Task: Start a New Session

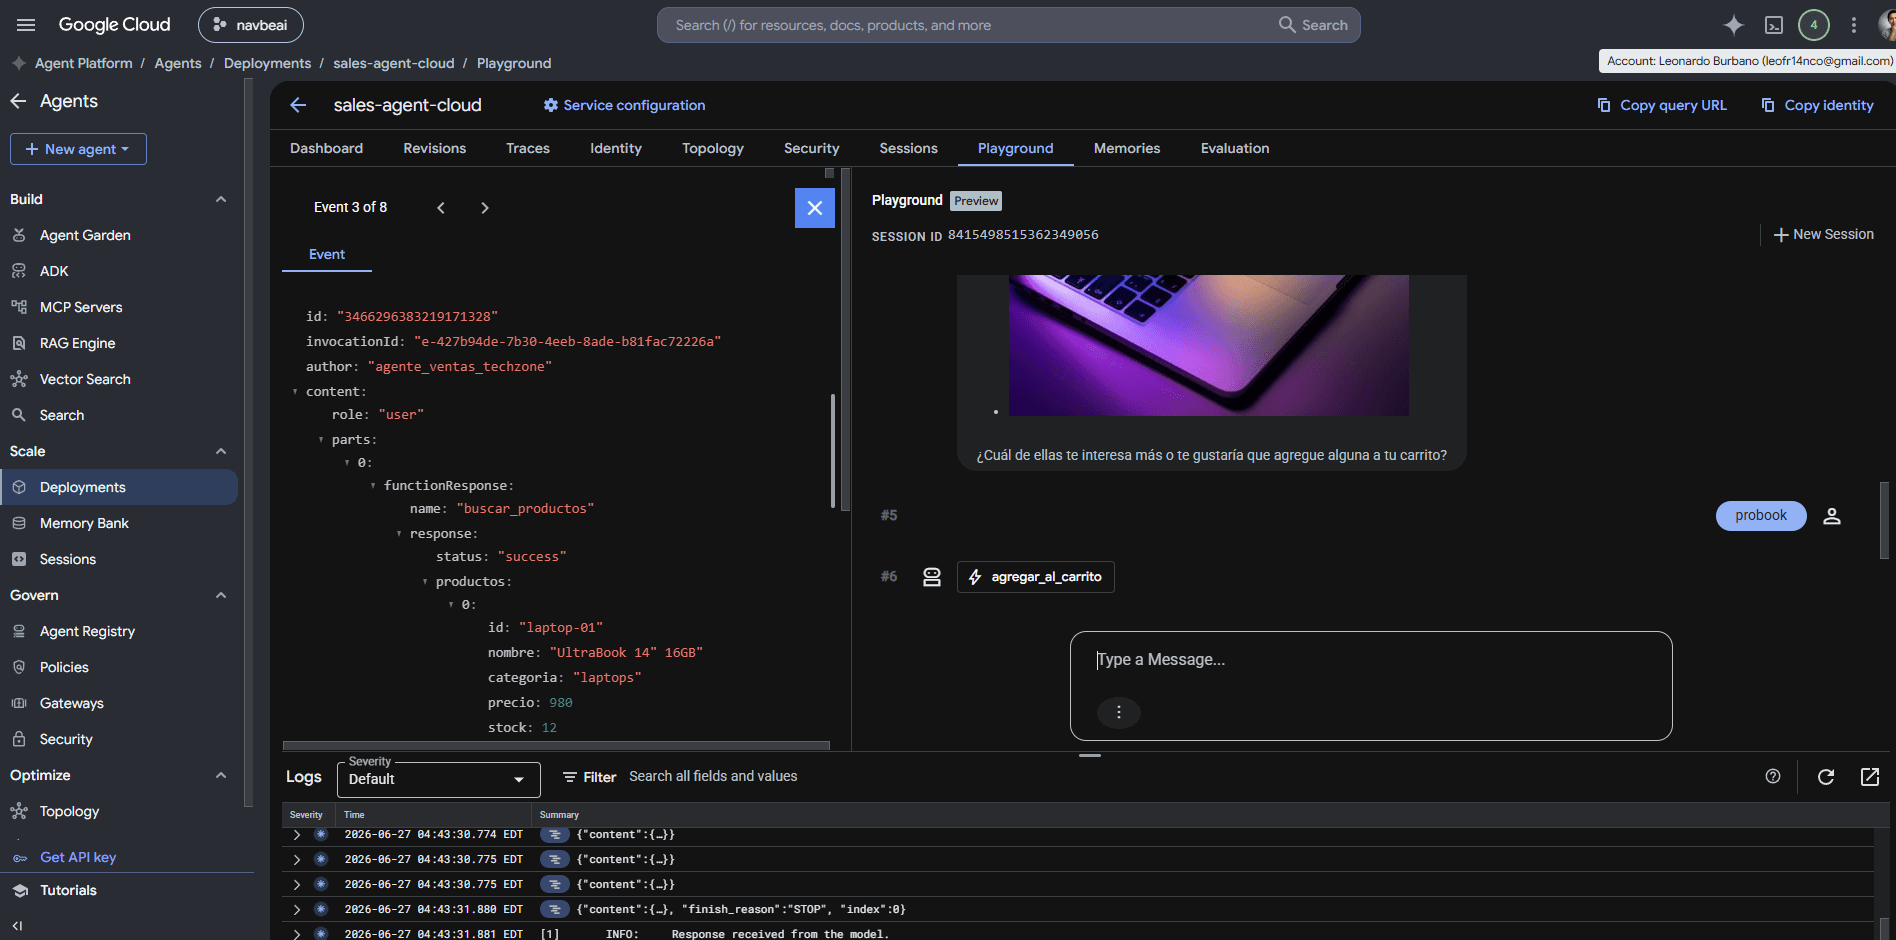Action: coord(1824,234)
